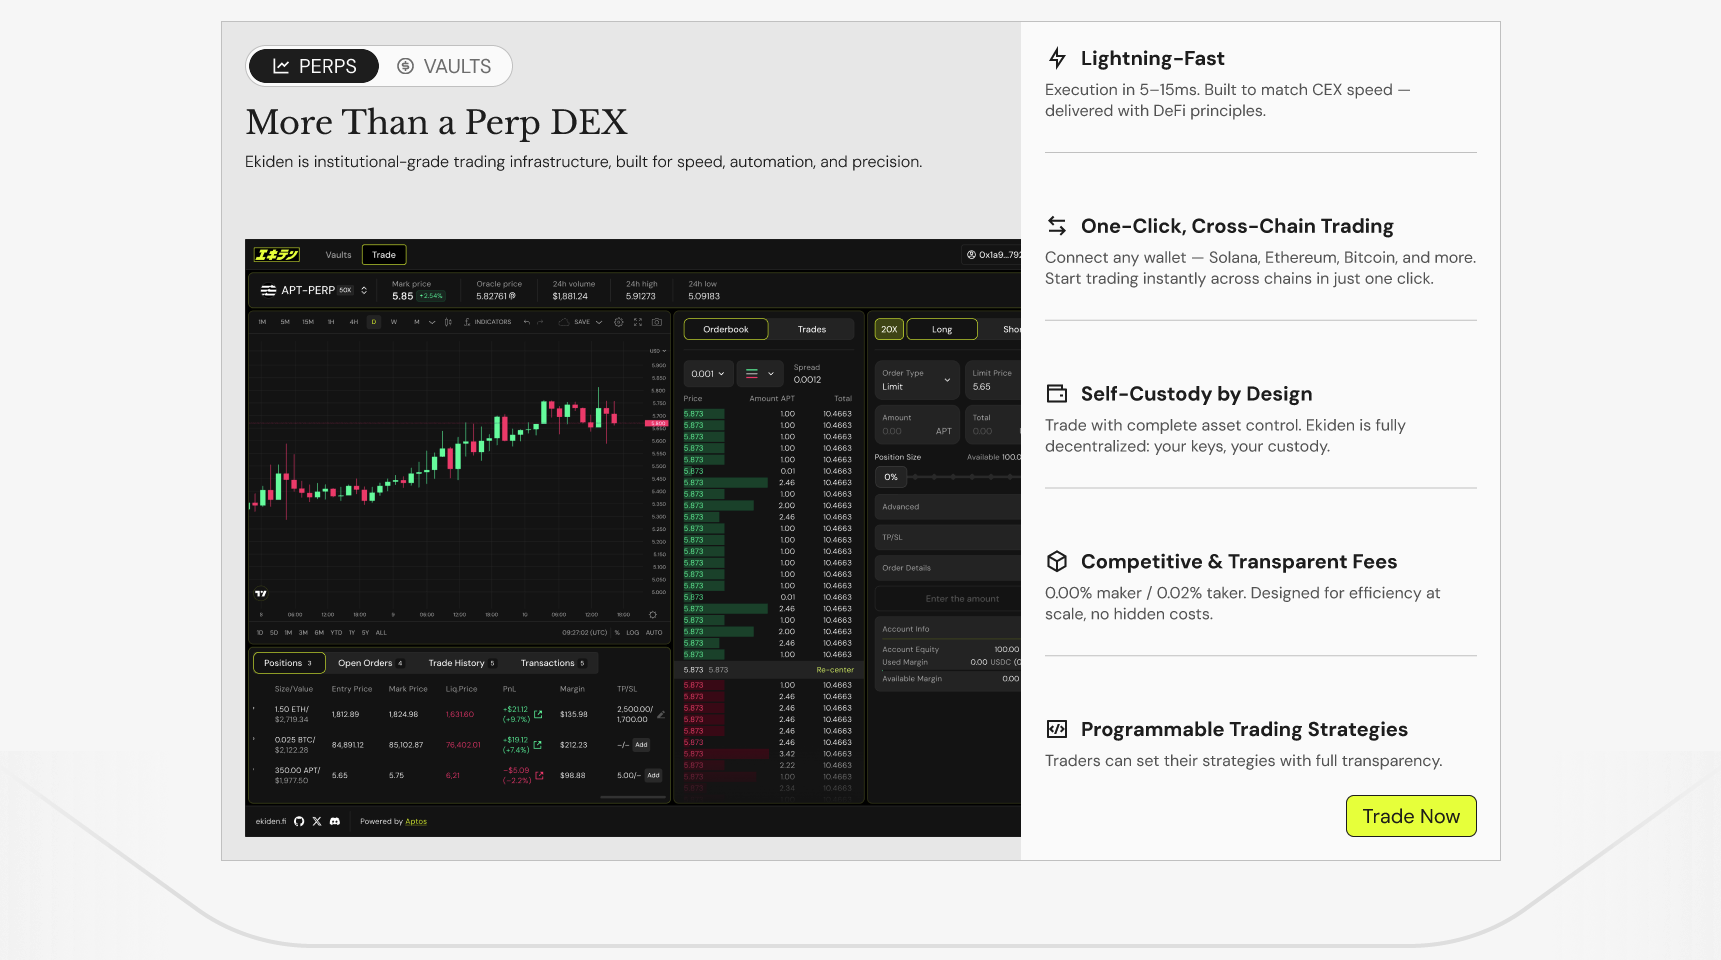Open Indicators in the chart toolbar
The width and height of the screenshot is (1721, 960).
[488, 322]
